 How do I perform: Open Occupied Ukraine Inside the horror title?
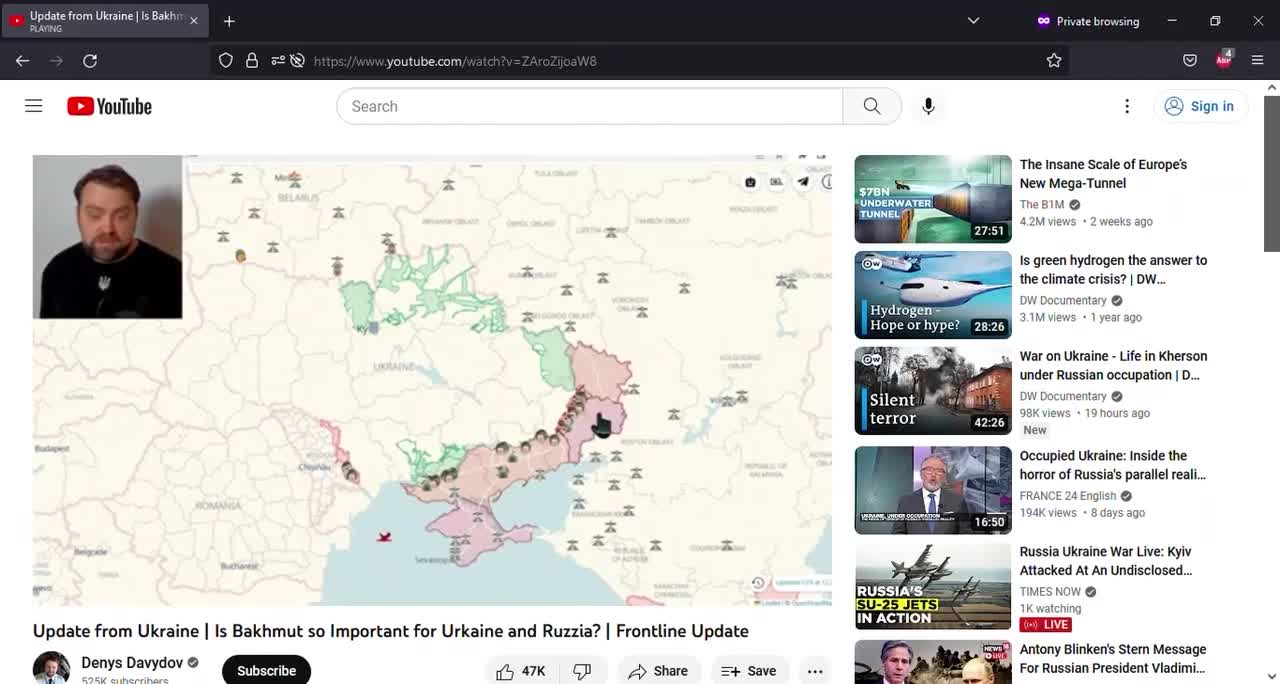point(1113,465)
